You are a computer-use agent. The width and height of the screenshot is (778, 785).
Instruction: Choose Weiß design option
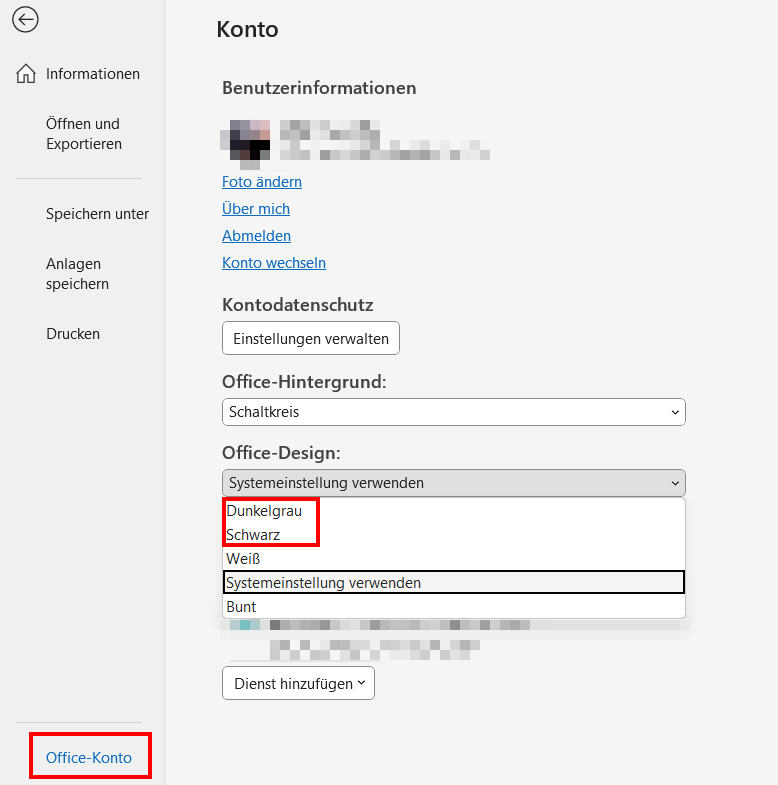454,559
